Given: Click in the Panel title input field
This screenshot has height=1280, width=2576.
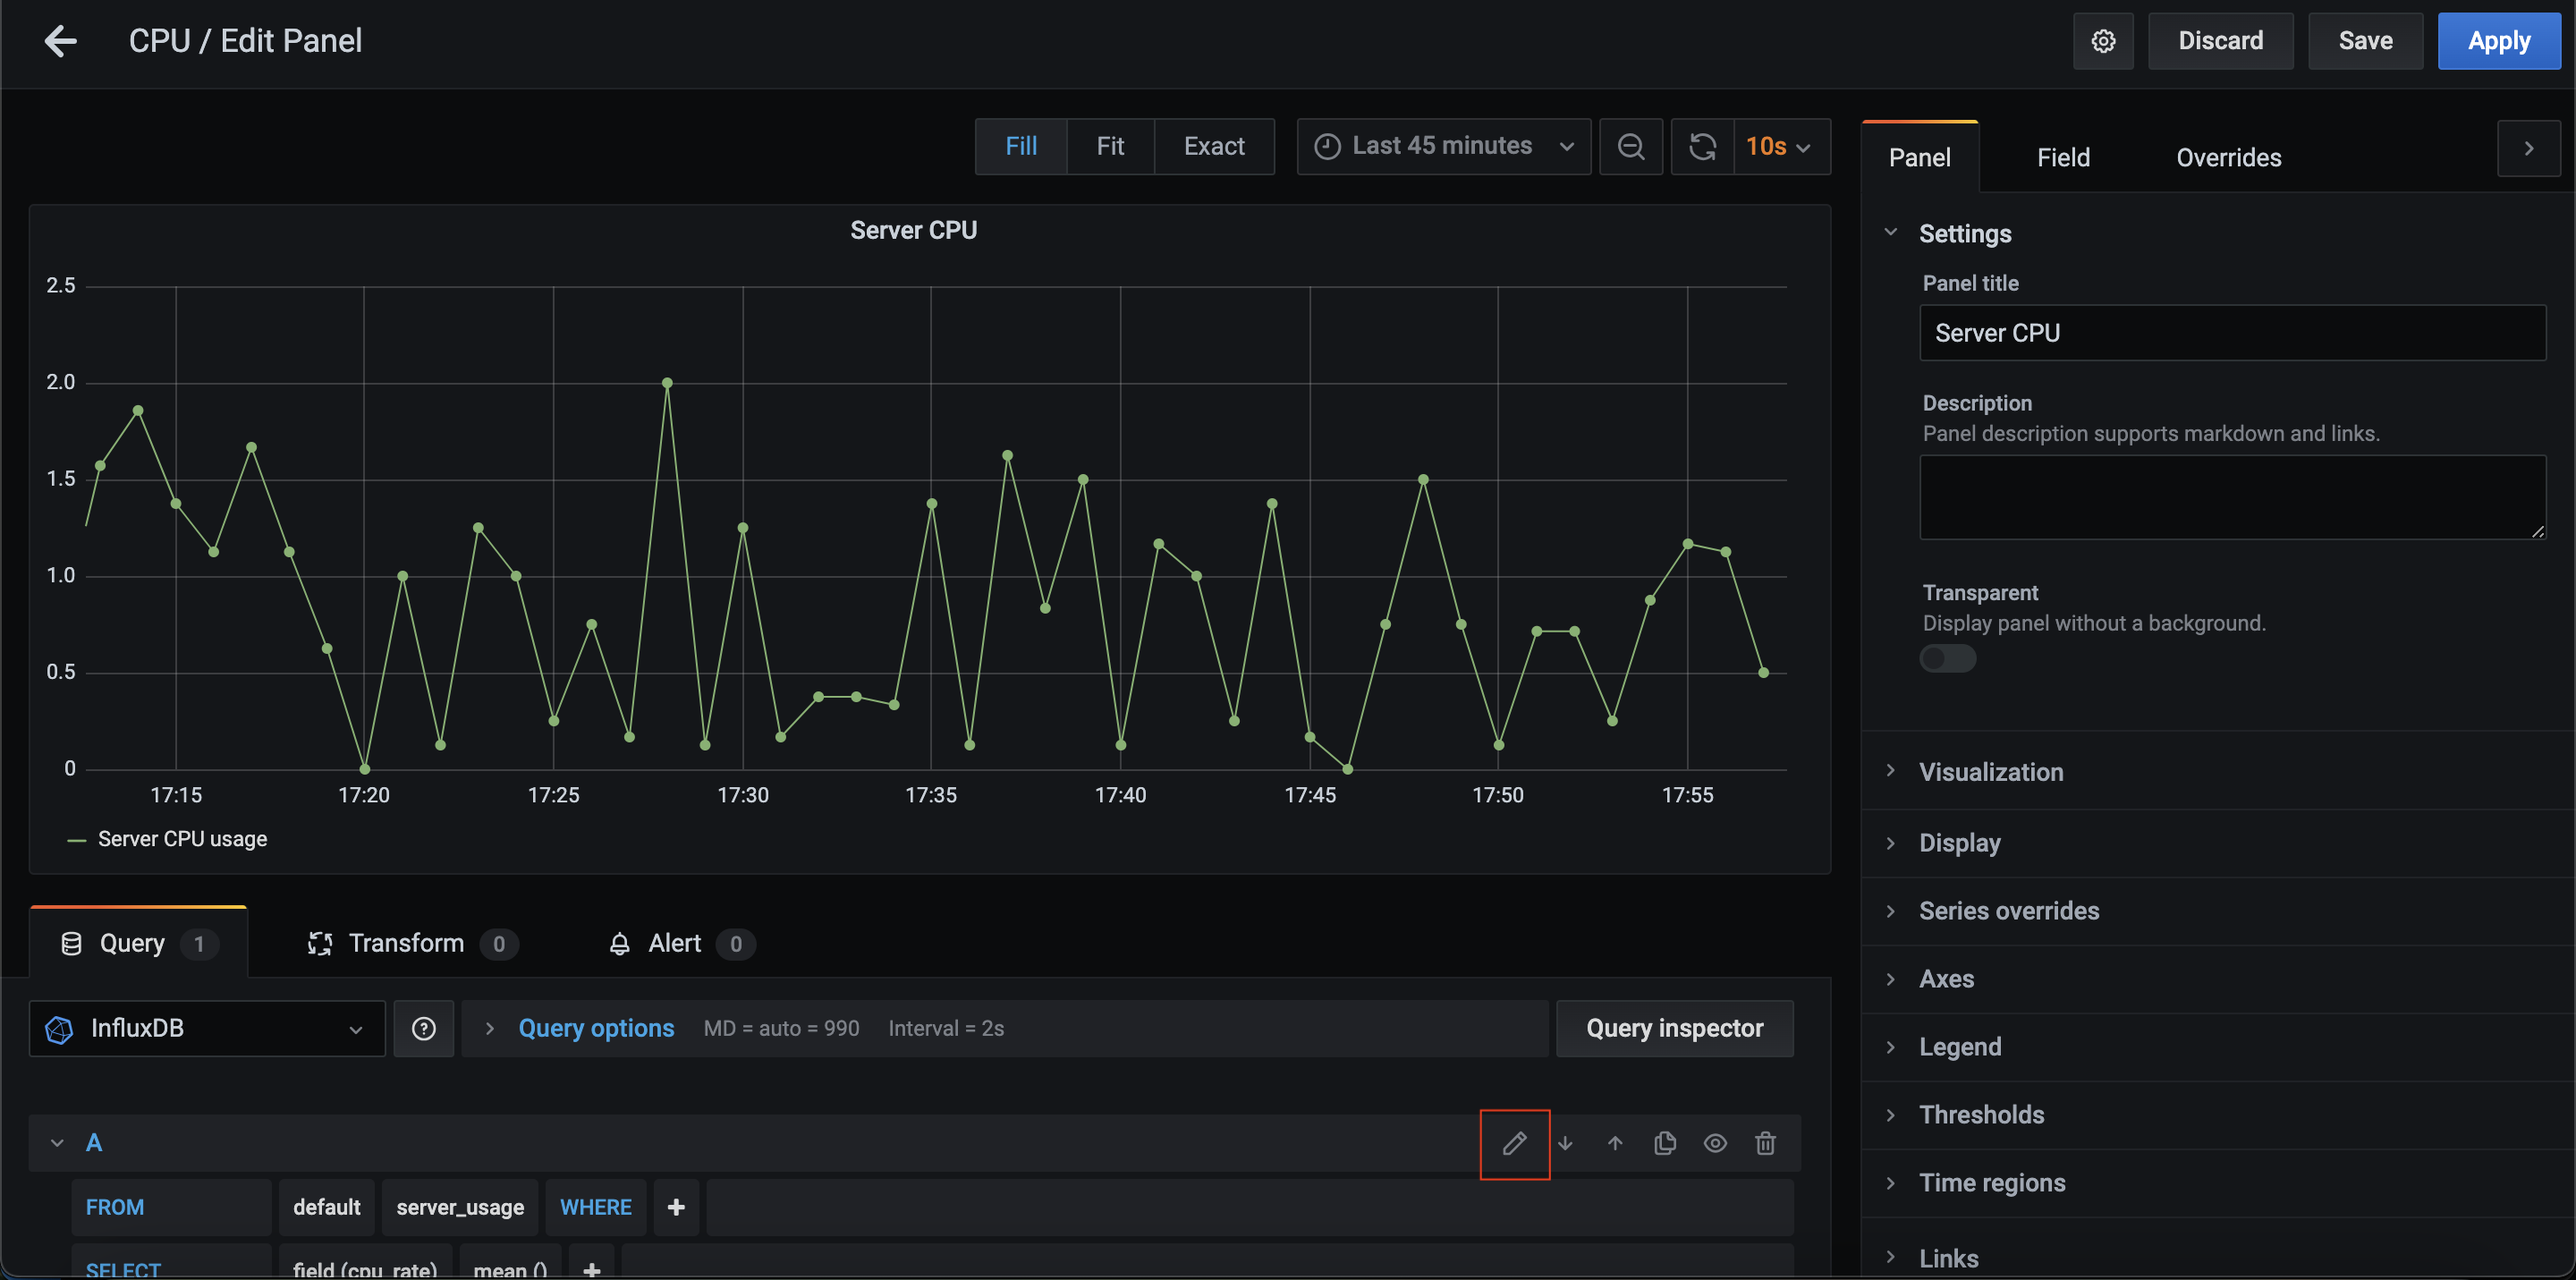Looking at the screenshot, I should coord(2232,333).
